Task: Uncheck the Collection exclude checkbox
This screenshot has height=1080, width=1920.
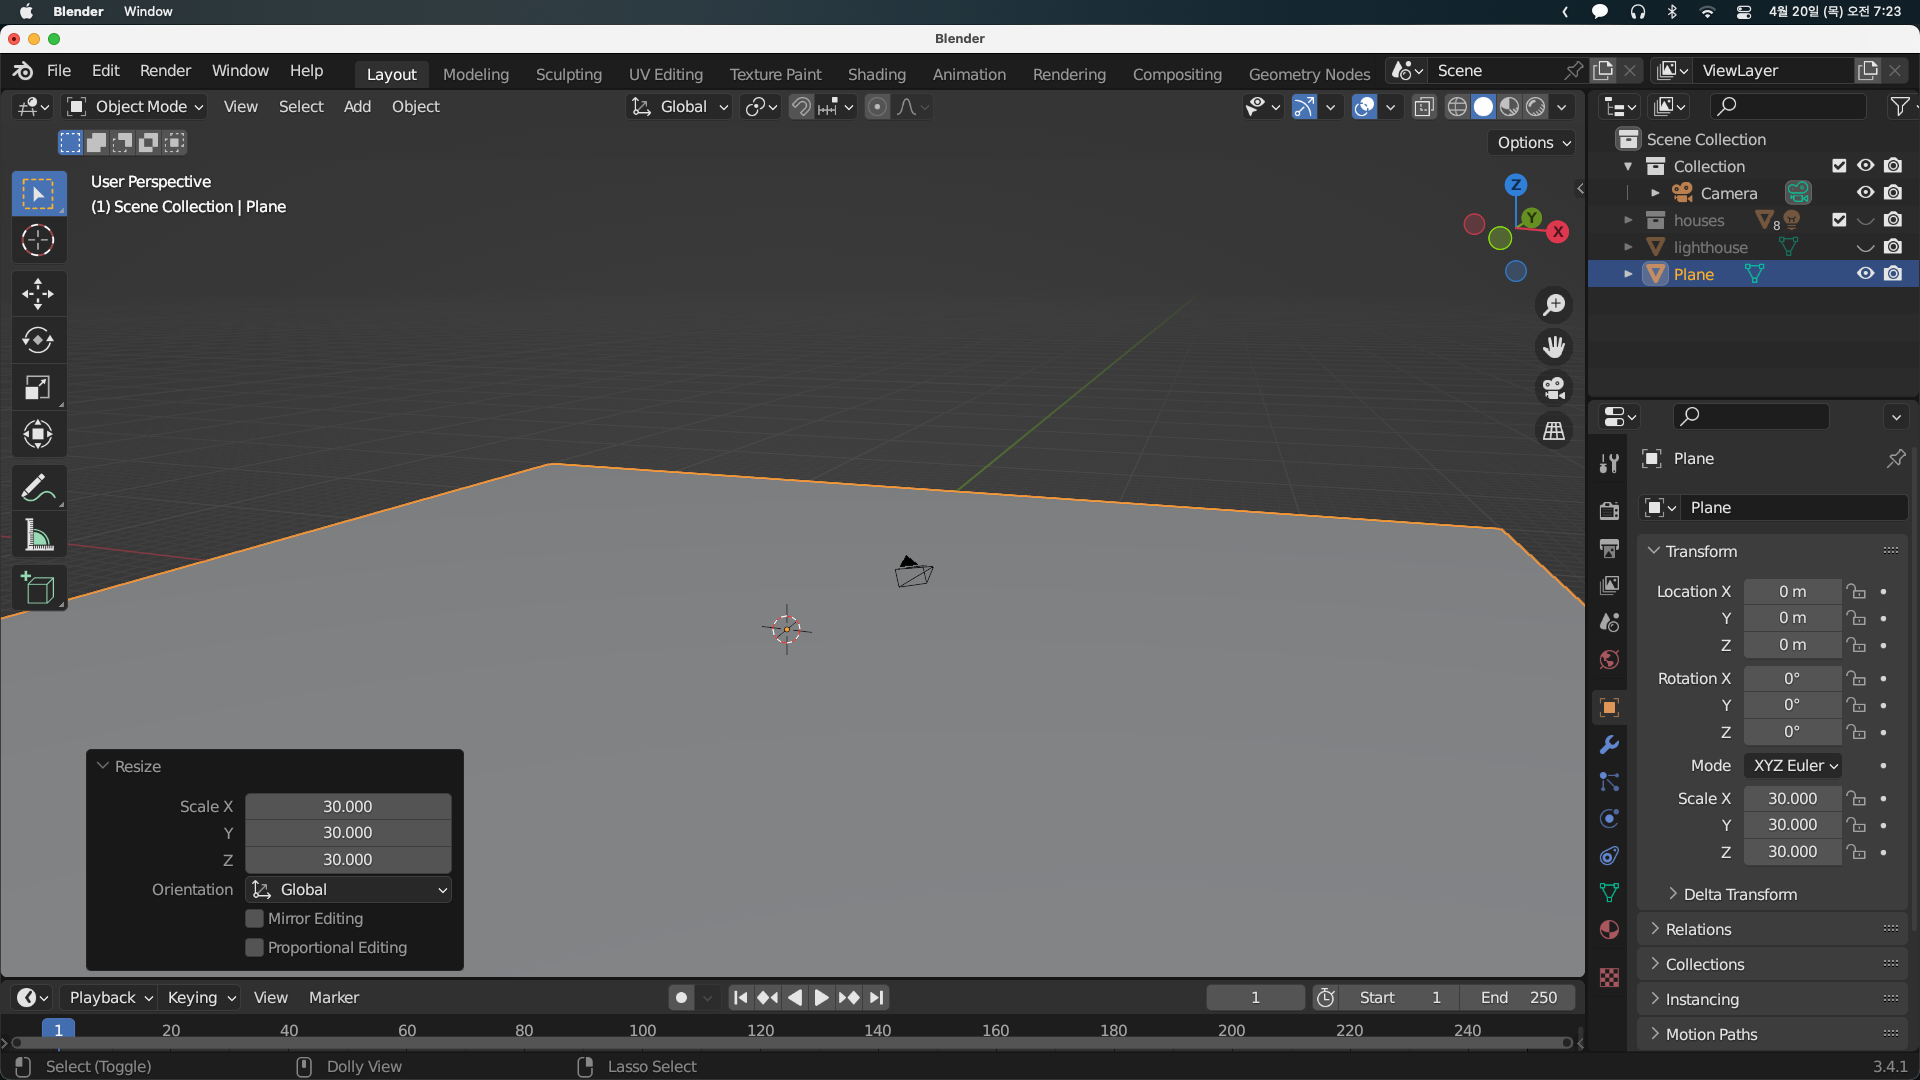Action: [x=1838, y=166]
